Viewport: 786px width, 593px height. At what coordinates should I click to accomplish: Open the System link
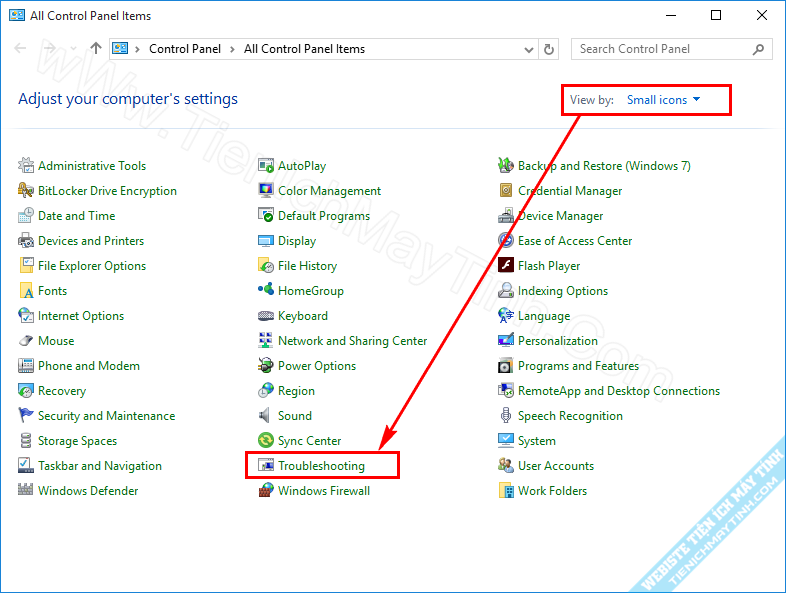pyautogui.click(x=536, y=441)
